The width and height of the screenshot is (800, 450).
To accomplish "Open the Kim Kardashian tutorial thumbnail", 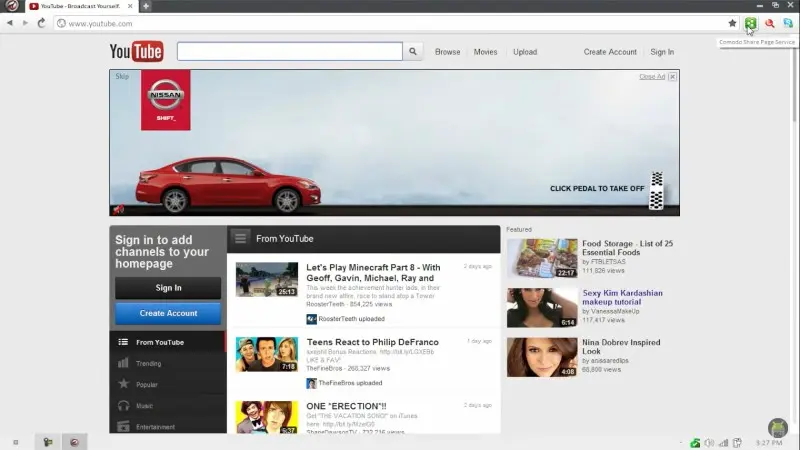I will pyautogui.click(x=542, y=308).
